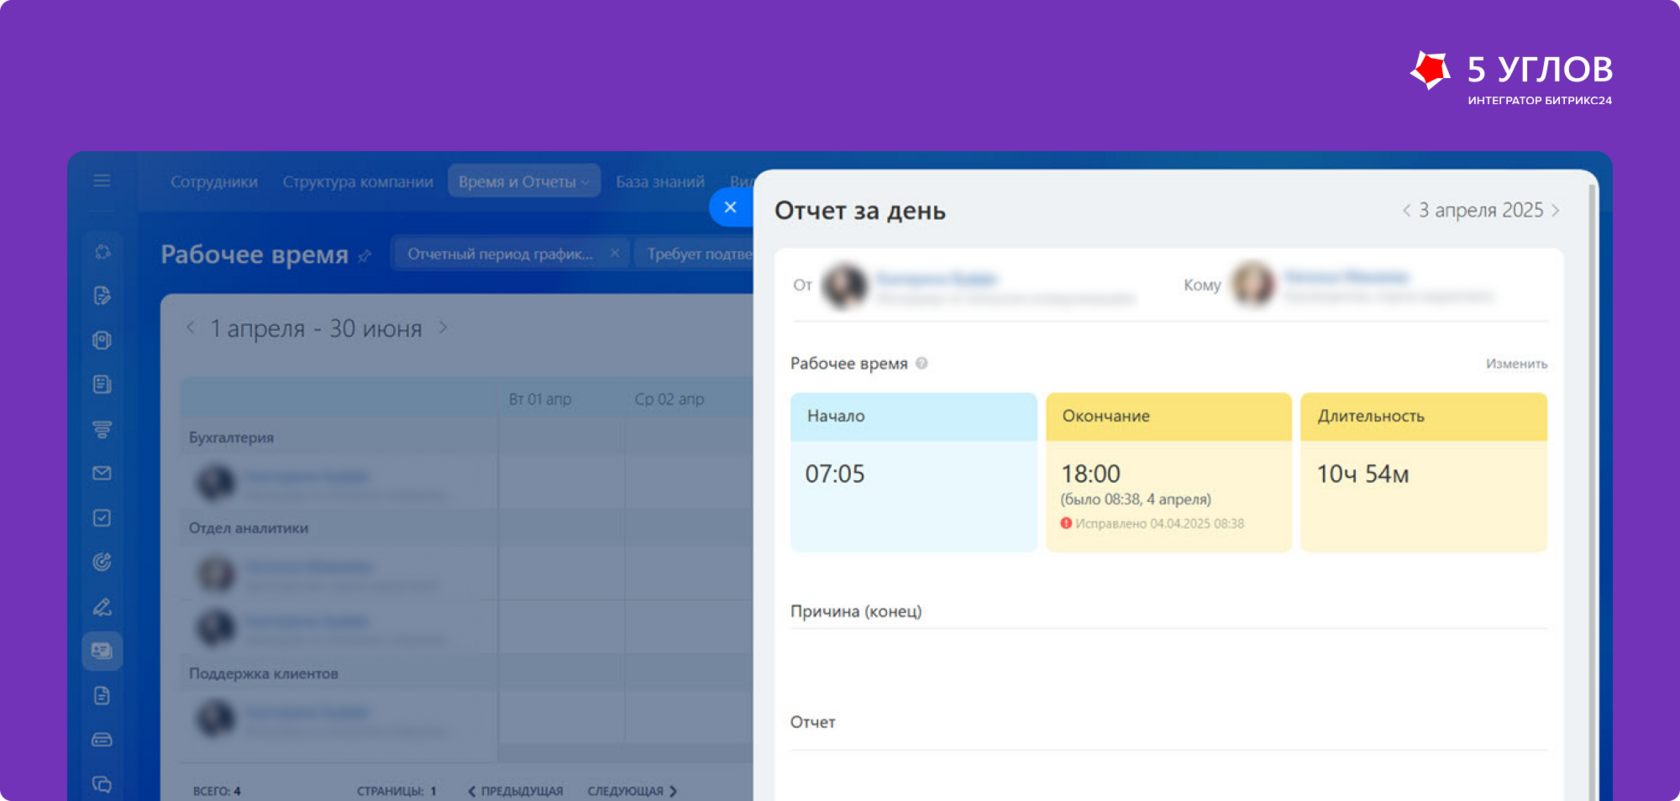Screen dimensions: 1680x801
Task: Click the help question icon beside Рабочее время
Action: 922,363
